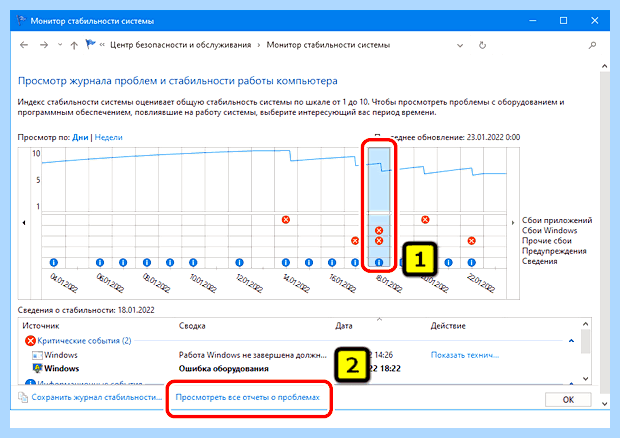Click the information icon for 10.01.2022
Image resolution: width=620 pixels, height=438 pixels.
(193, 262)
